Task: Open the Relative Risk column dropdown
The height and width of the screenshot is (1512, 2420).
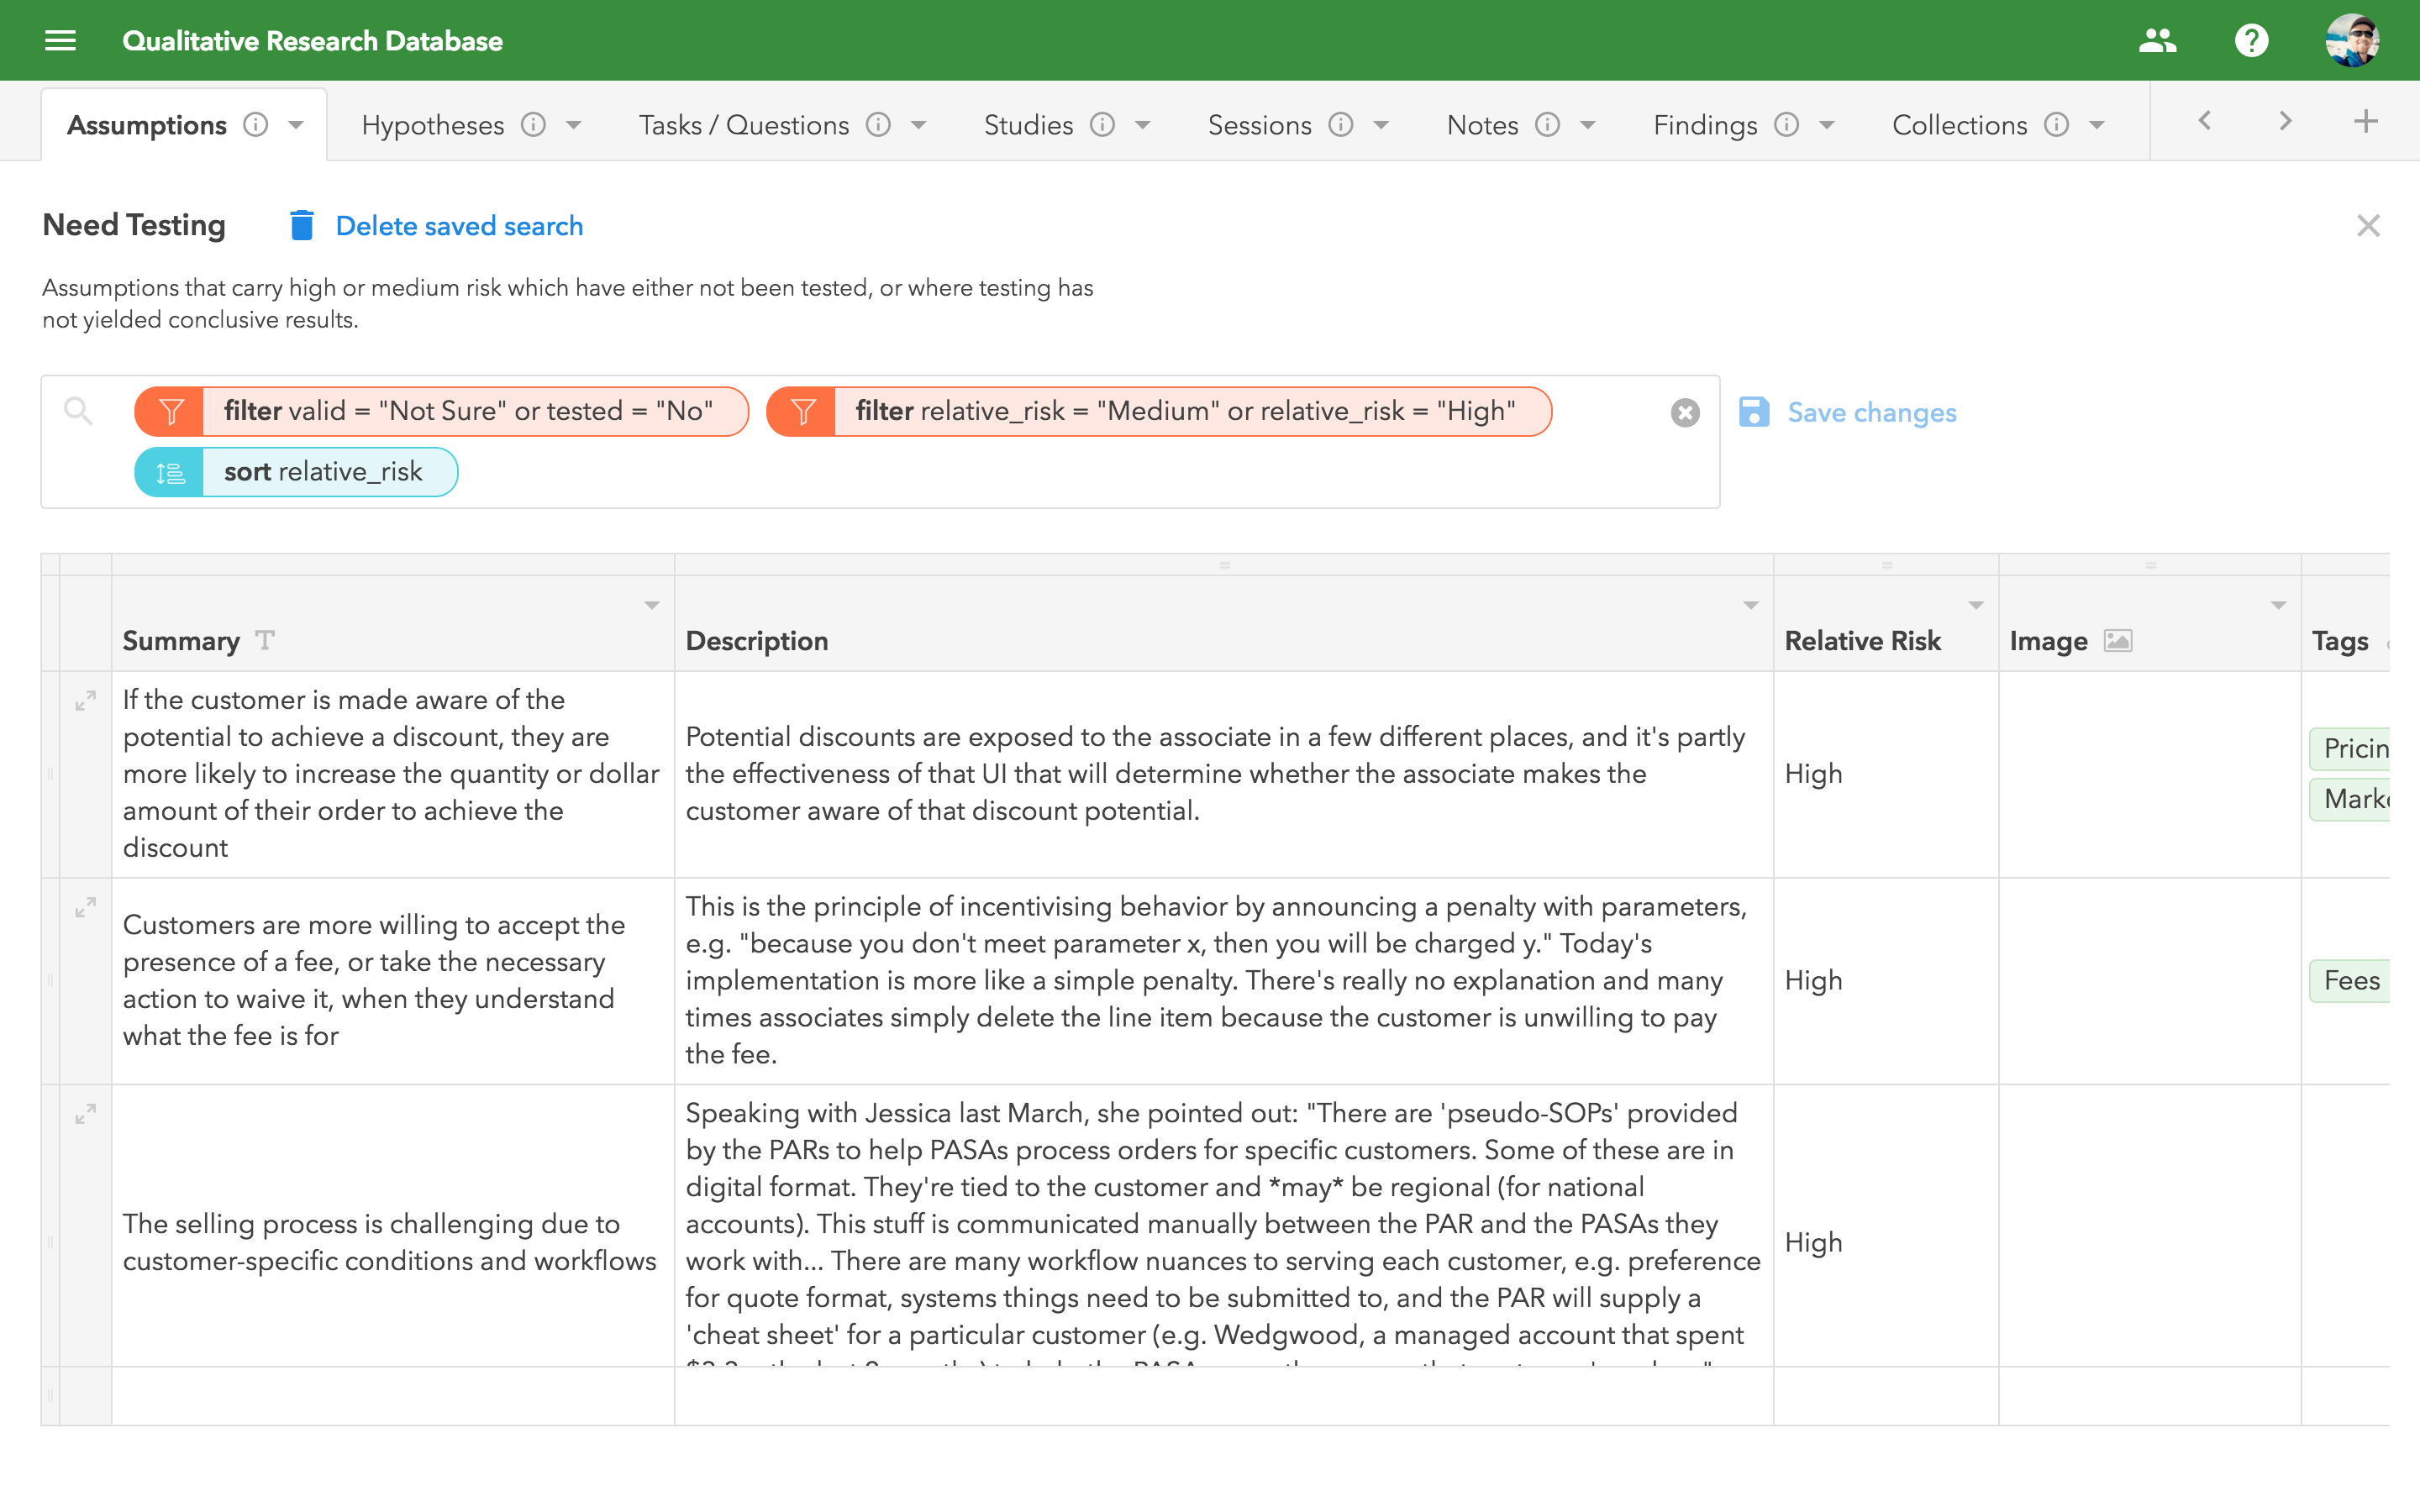Action: tap(1976, 604)
